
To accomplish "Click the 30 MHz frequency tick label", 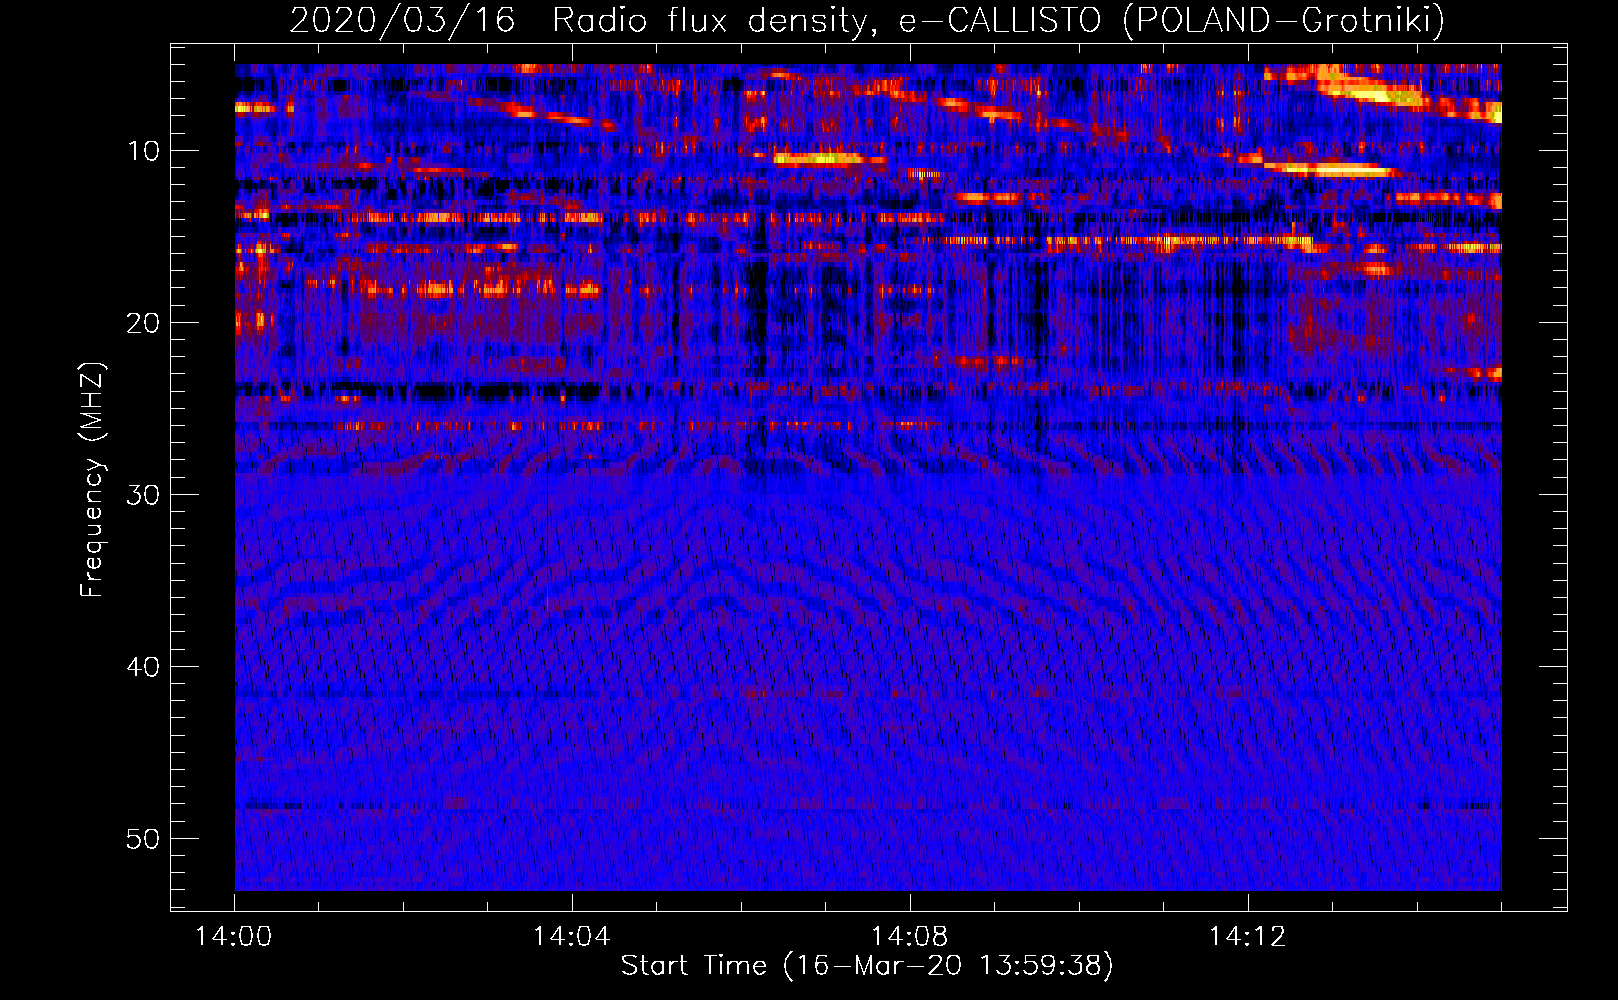I will coord(144,495).
